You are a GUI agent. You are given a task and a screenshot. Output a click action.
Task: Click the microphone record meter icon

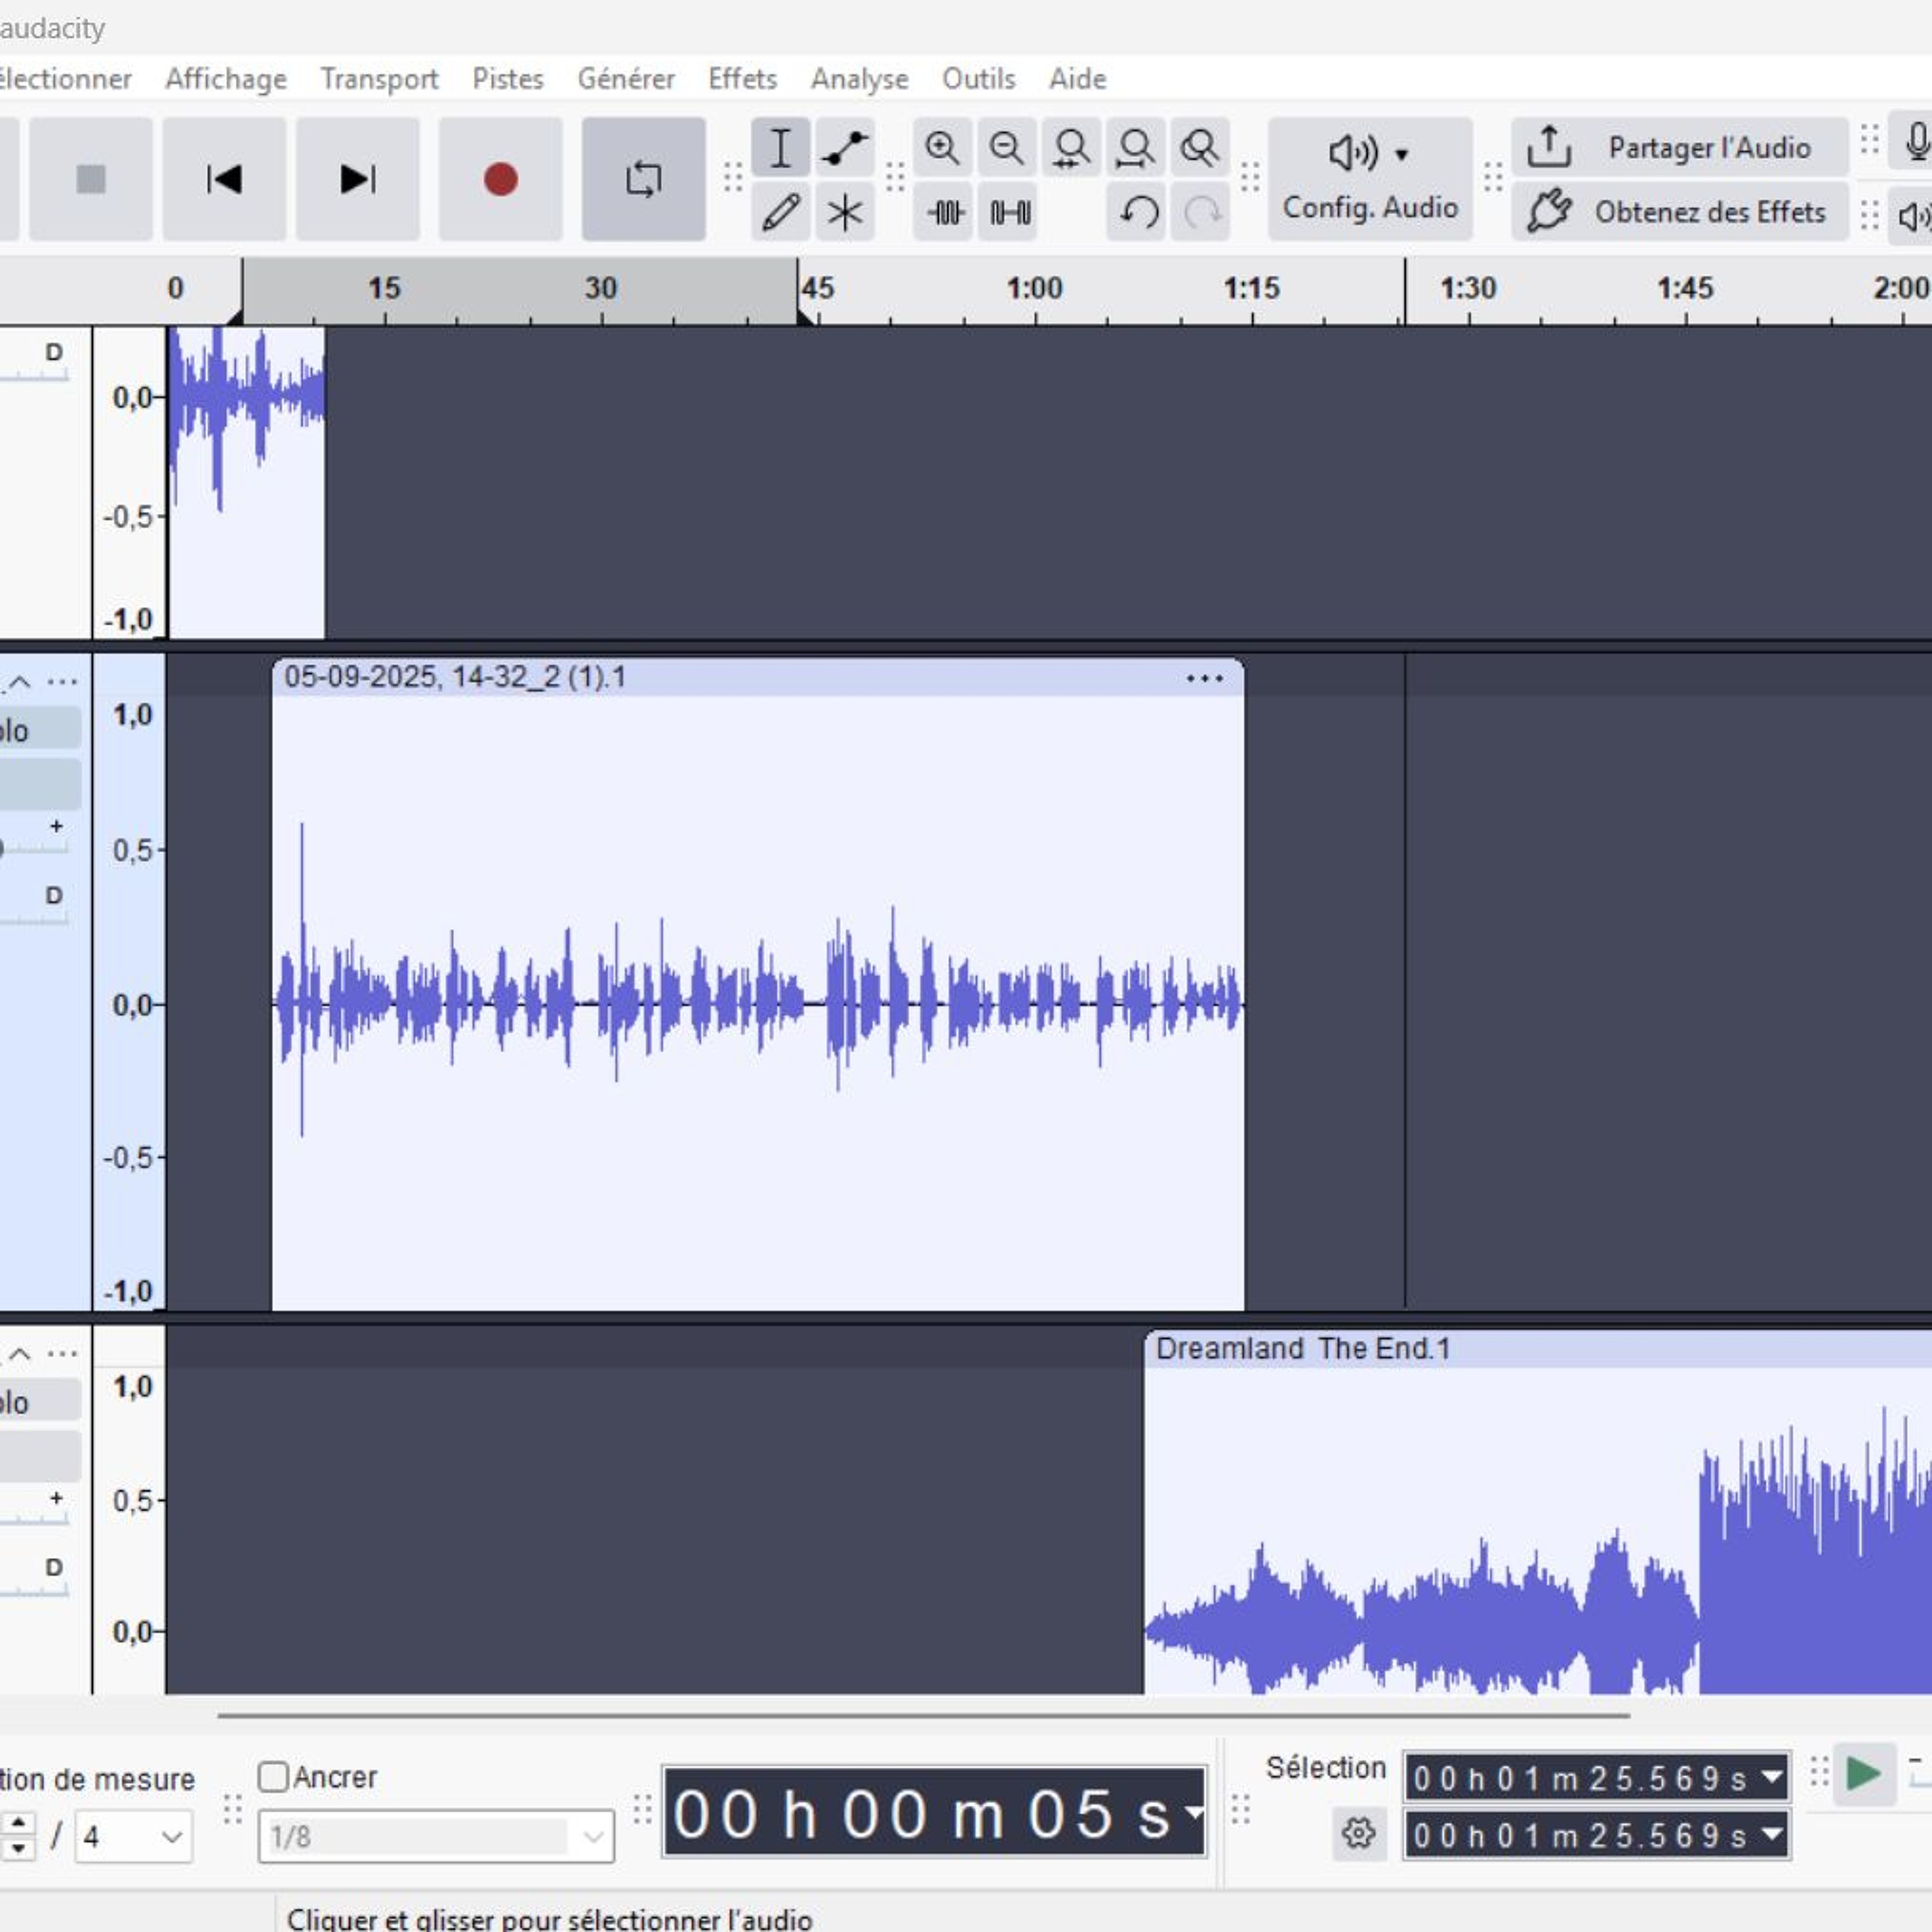pyautogui.click(x=1916, y=143)
